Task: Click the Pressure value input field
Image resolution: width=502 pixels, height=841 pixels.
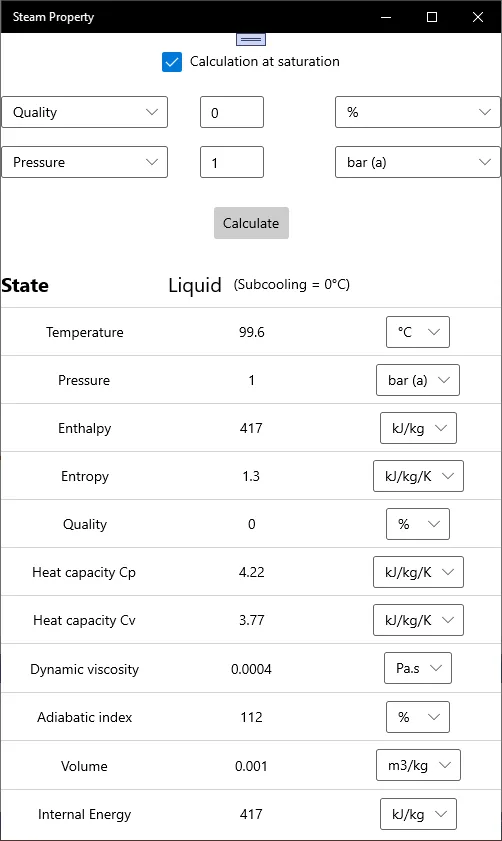Action: [232, 162]
